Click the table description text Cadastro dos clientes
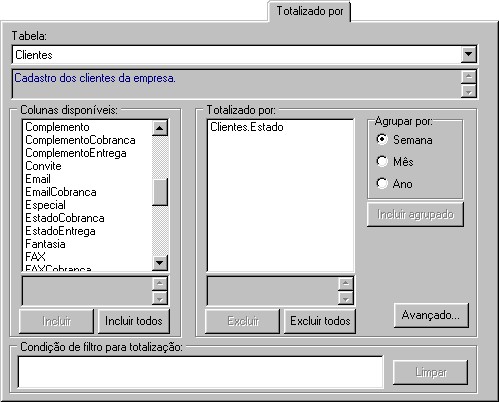499x402 pixels. pyautogui.click(x=95, y=78)
